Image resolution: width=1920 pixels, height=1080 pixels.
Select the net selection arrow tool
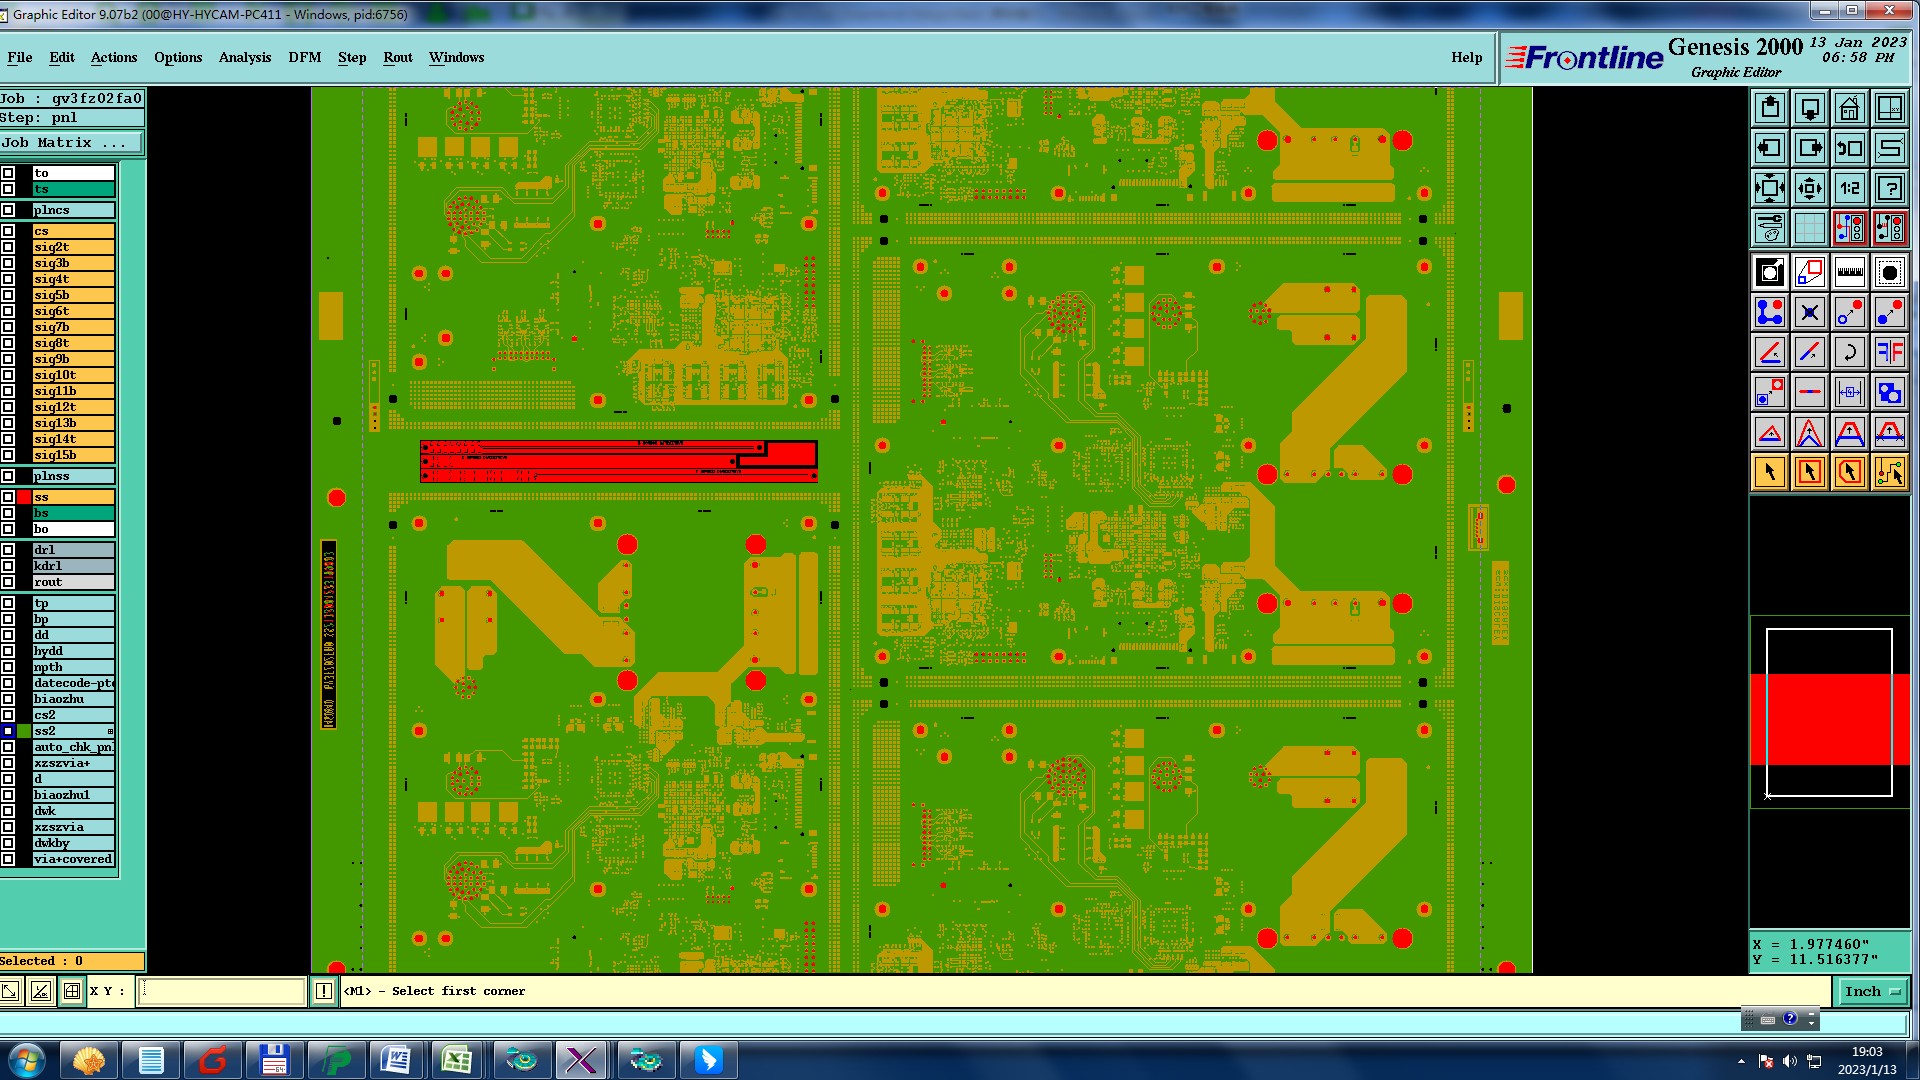coord(1889,472)
